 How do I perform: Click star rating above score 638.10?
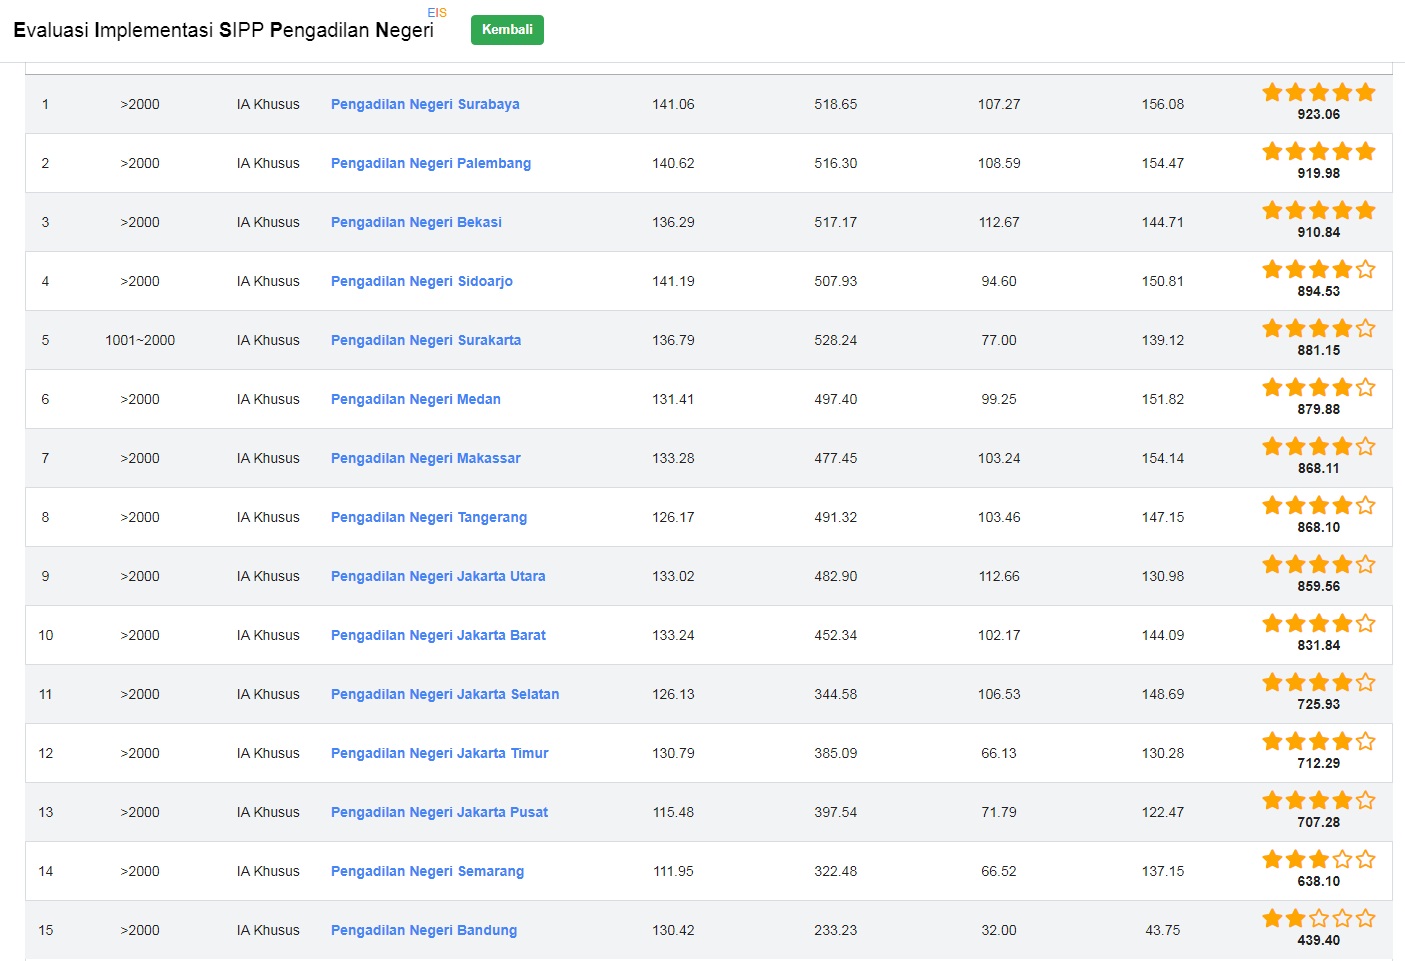tap(1318, 860)
